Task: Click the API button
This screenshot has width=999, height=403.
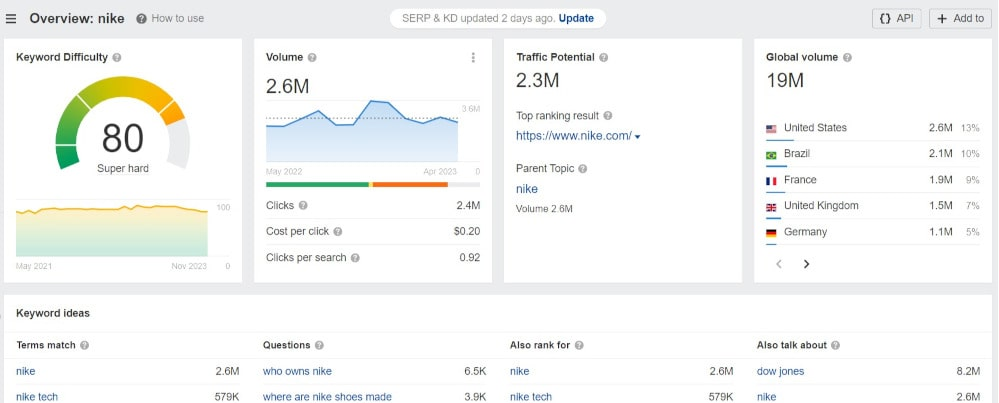Action: pyautogui.click(x=896, y=19)
